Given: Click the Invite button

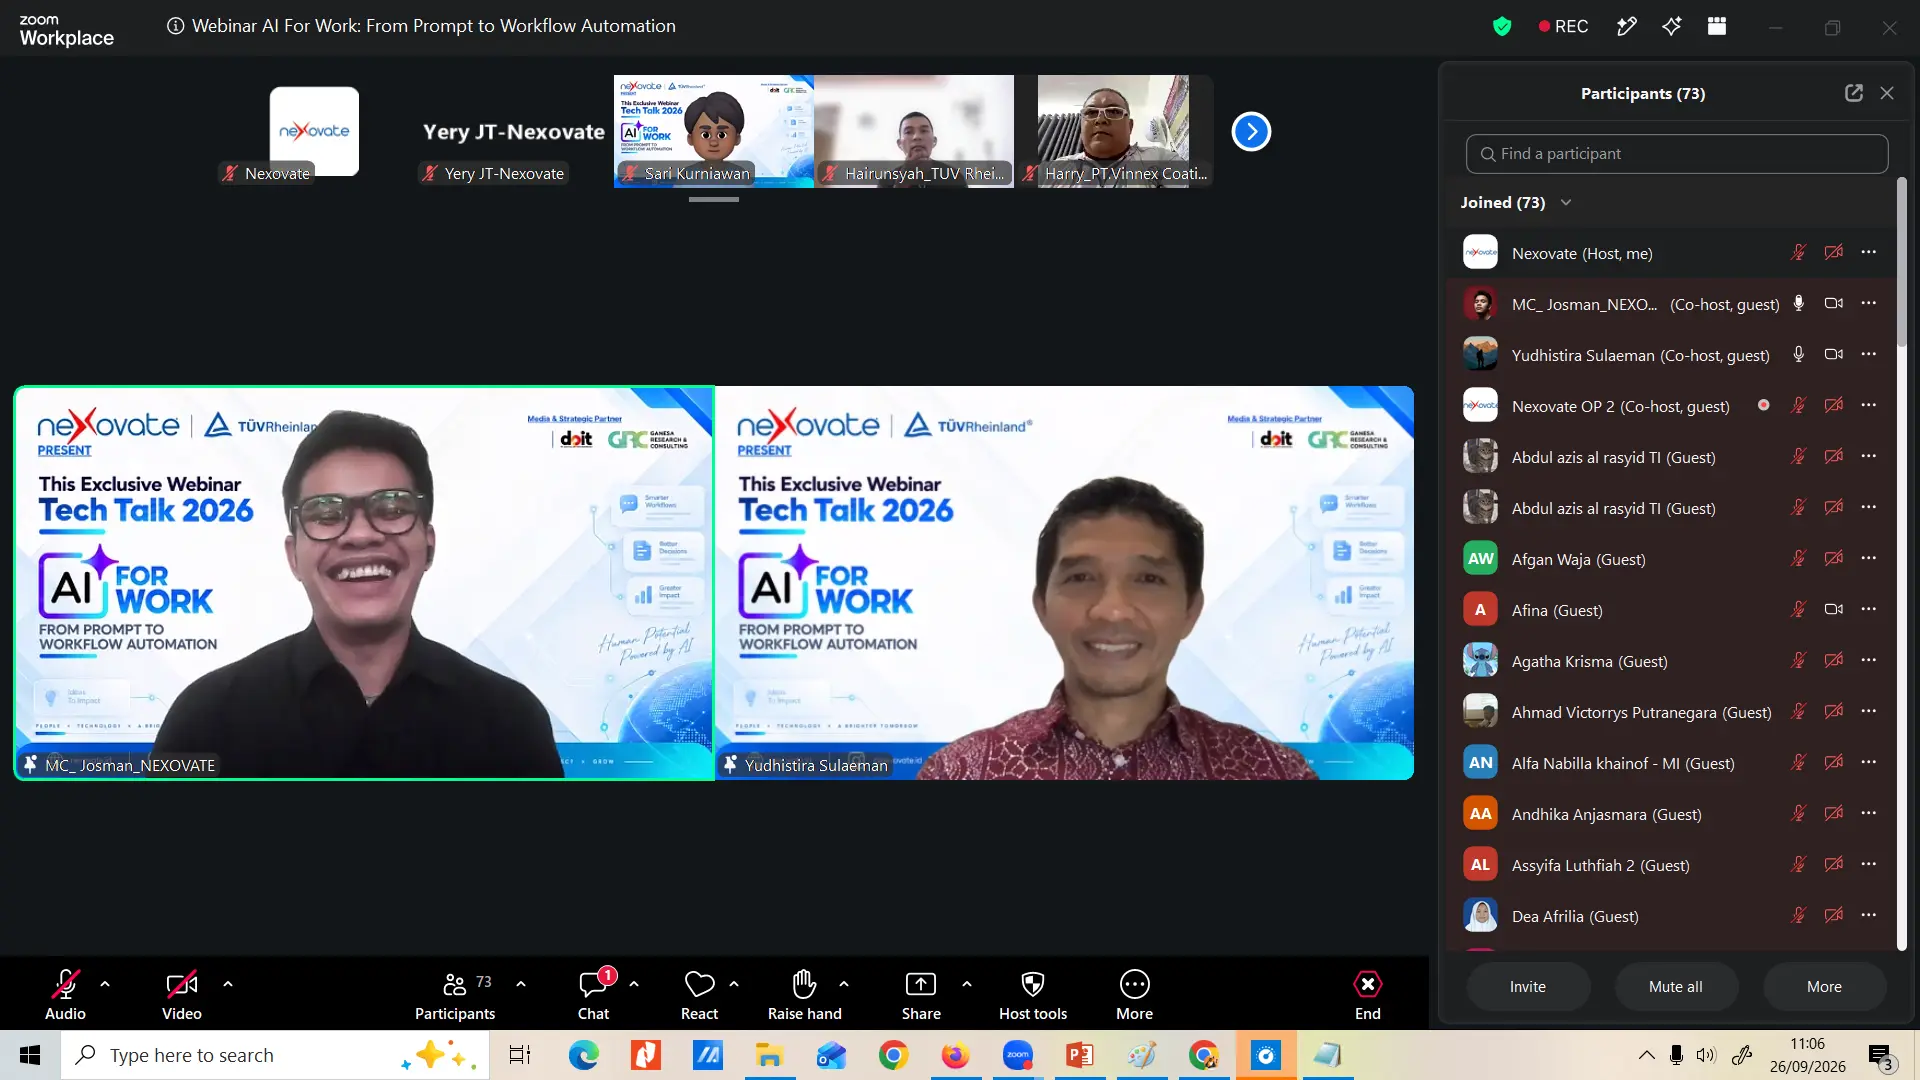Looking at the screenshot, I should coord(1528,987).
